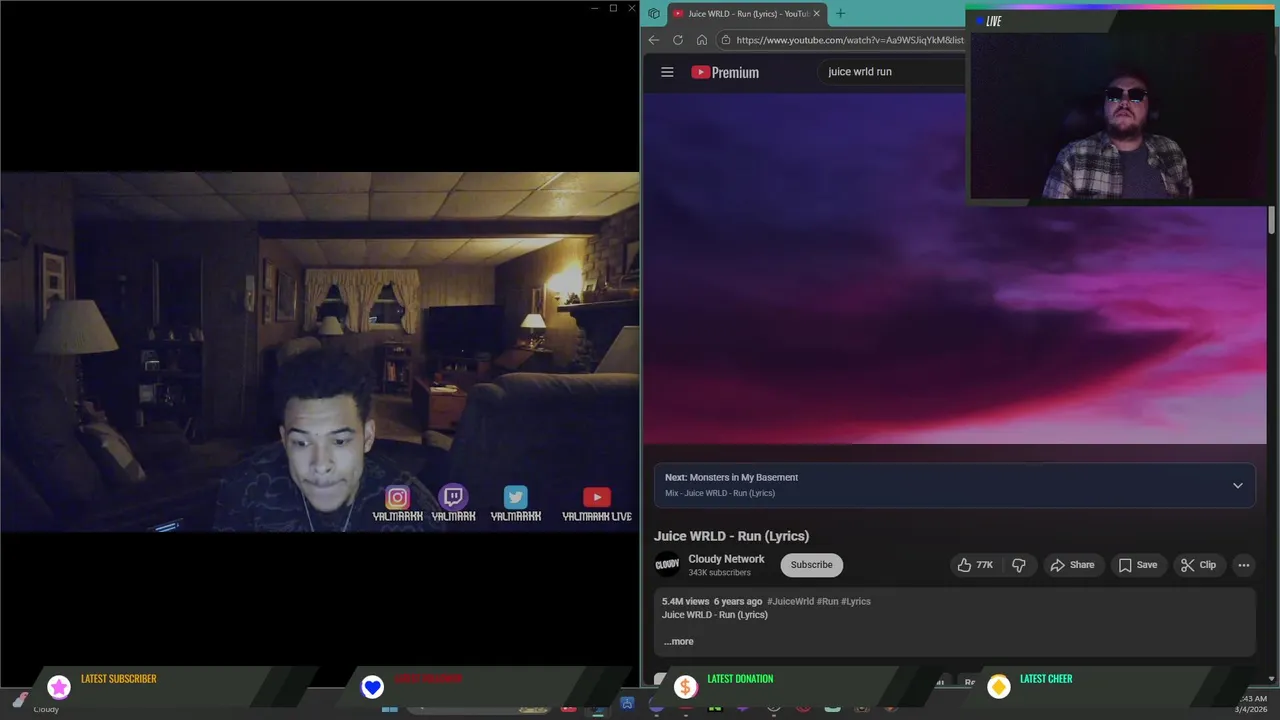Go to the browser home page

click(702, 40)
